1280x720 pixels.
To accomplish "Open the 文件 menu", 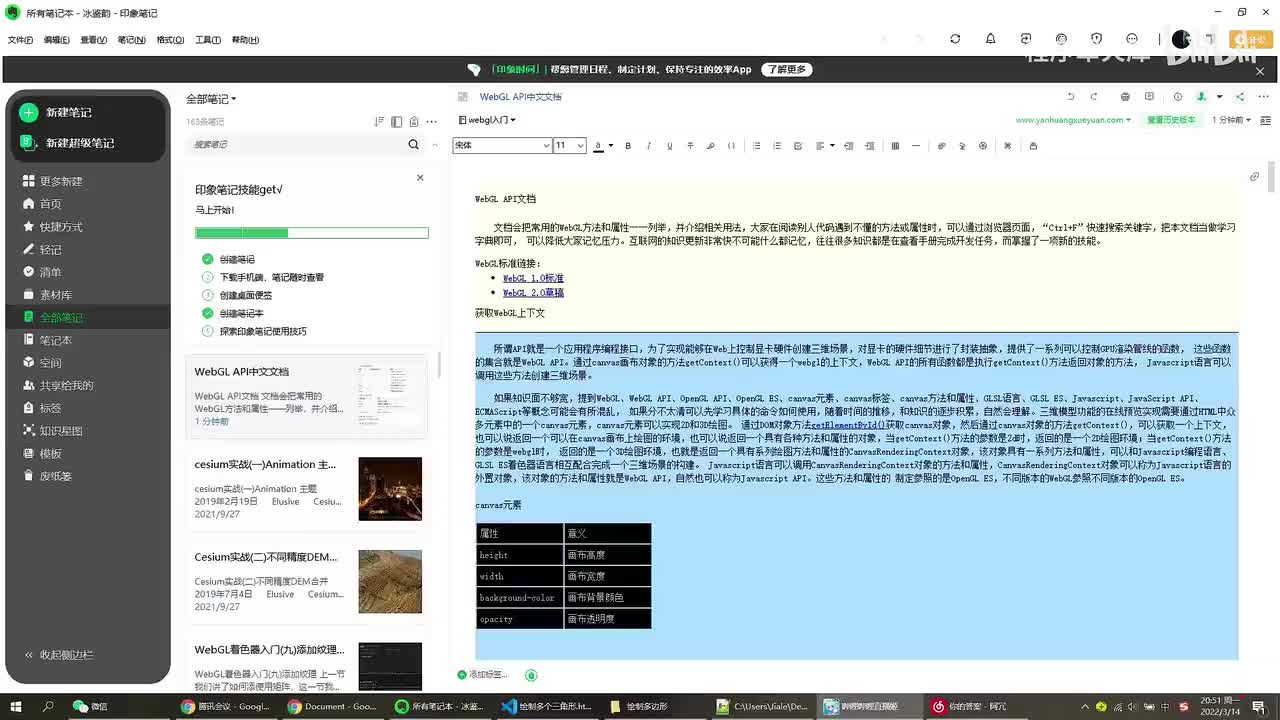I will pyautogui.click(x=21, y=39).
